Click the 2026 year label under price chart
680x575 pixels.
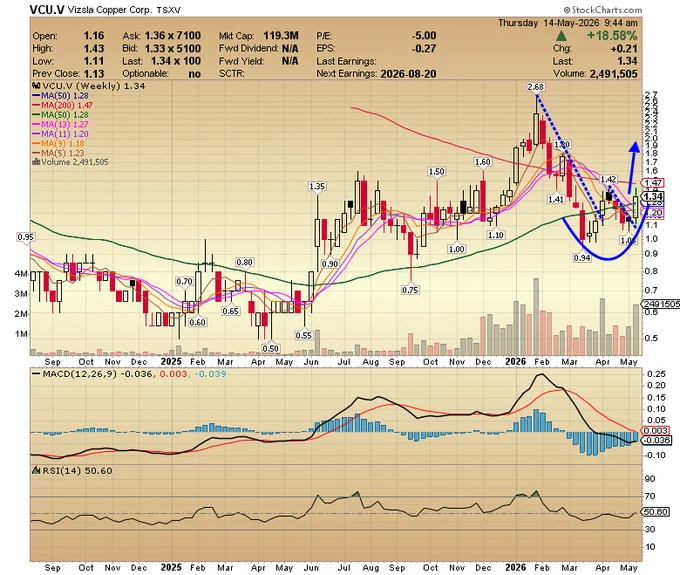pyautogui.click(x=515, y=362)
